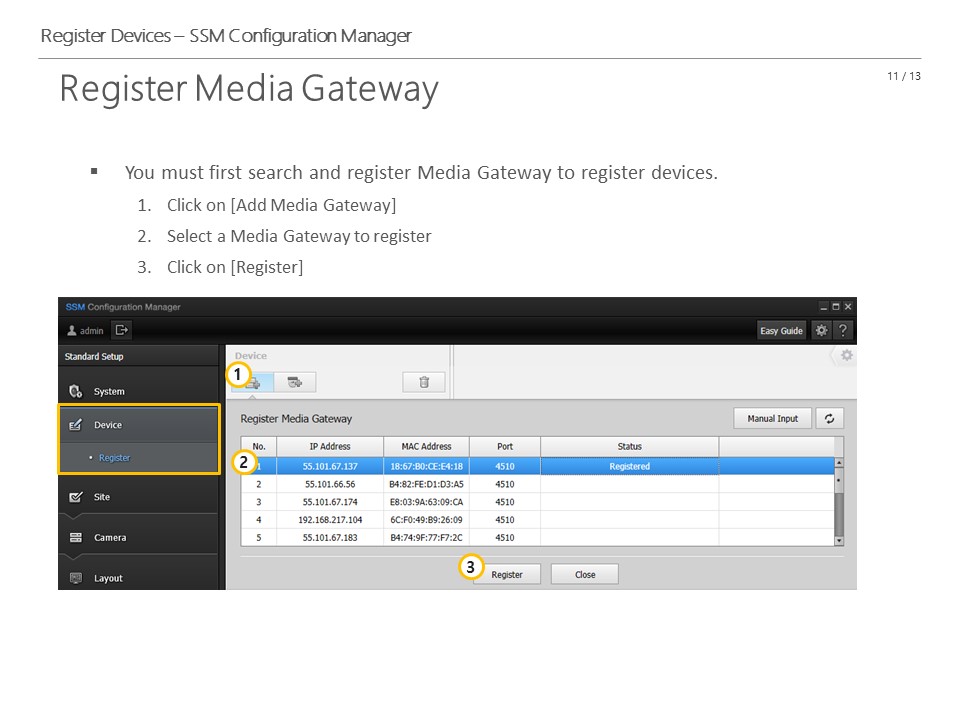Select the row with IP 55.101.66.56

pyautogui.click(x=538, y=484)
